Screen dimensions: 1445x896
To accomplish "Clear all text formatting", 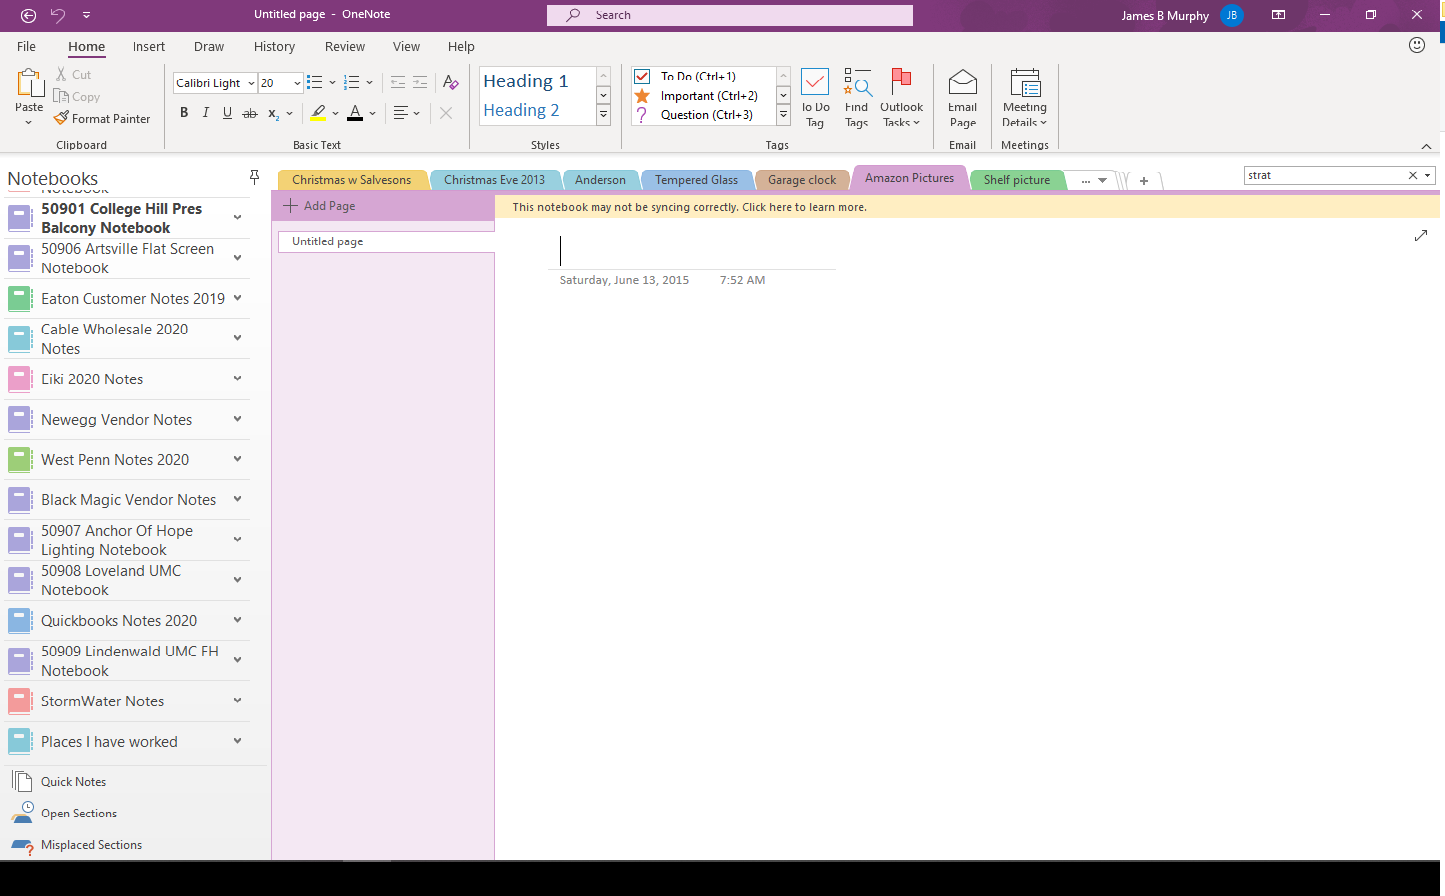I will (451, 83).
